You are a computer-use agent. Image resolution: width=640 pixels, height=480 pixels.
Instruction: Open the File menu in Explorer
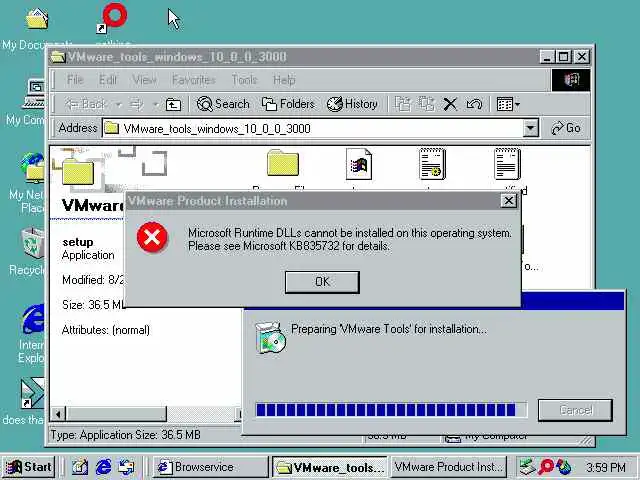(75, 80)
